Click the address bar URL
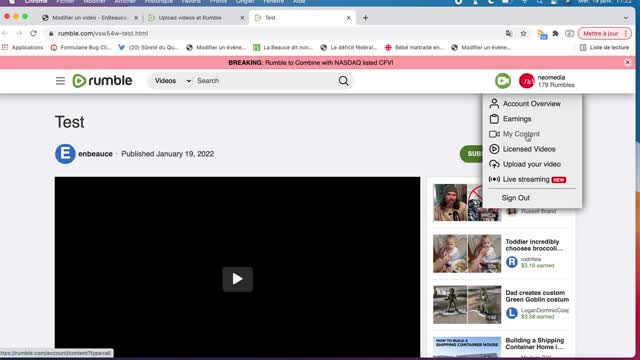Screen dimensions: 640x360 coord(103,33)
